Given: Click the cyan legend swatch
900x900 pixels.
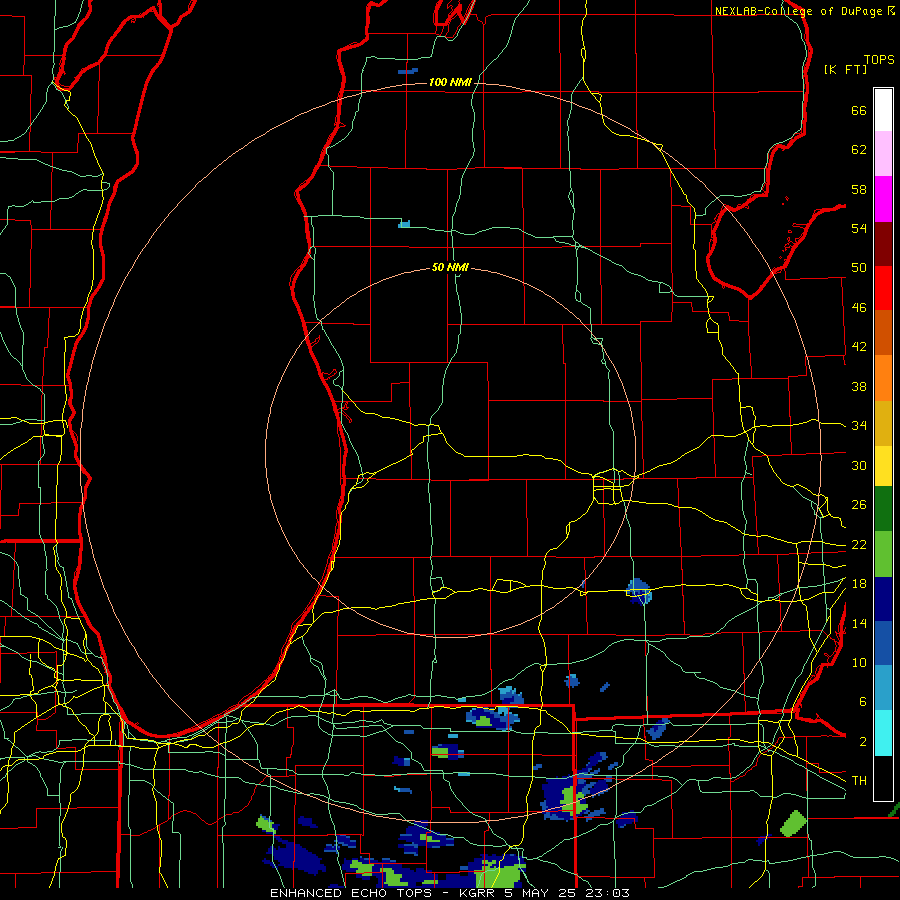Looking at the screenshot, I should tap(883, 733).
